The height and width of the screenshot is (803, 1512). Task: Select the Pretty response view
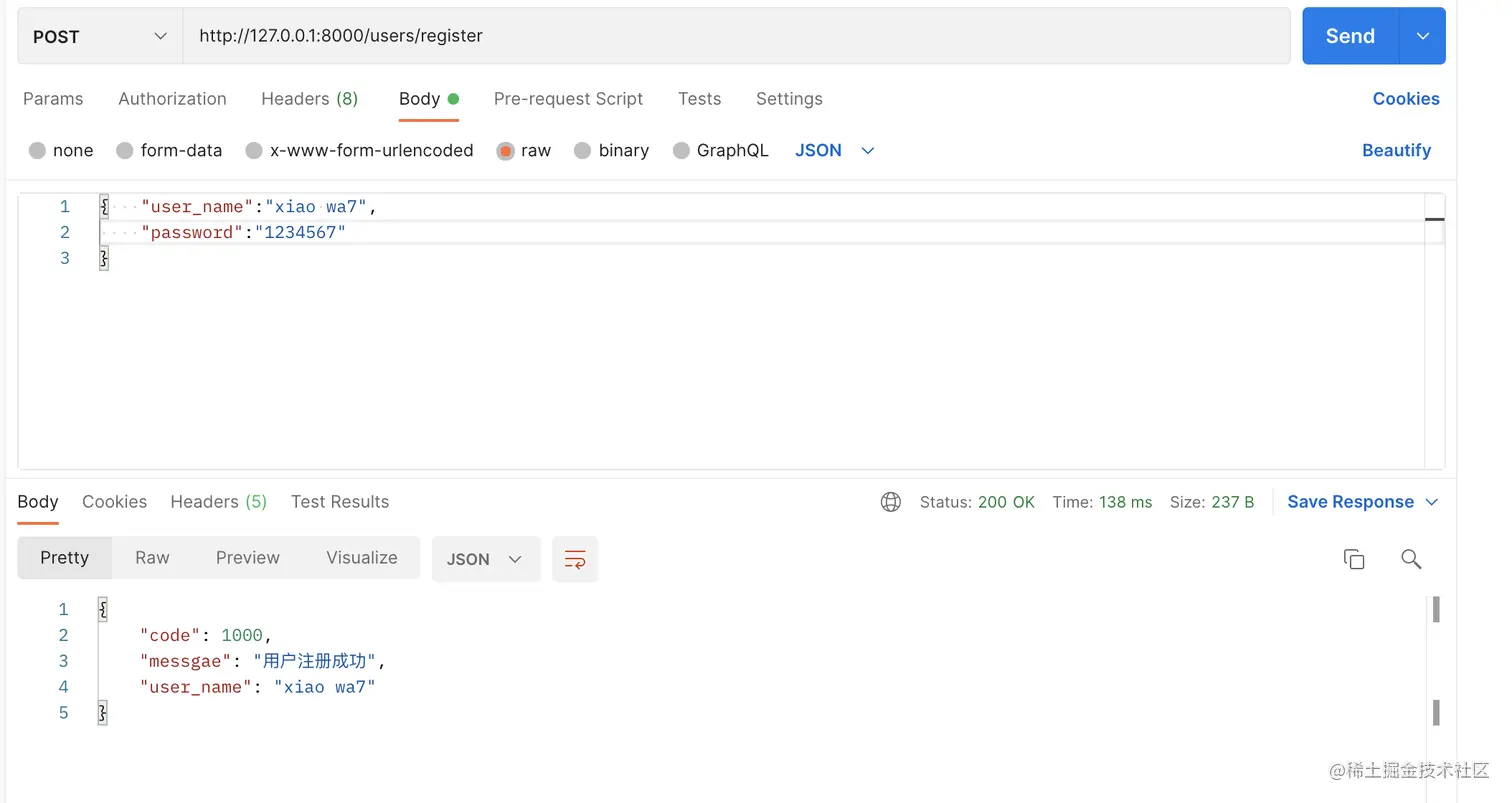(x=65, y=558)
